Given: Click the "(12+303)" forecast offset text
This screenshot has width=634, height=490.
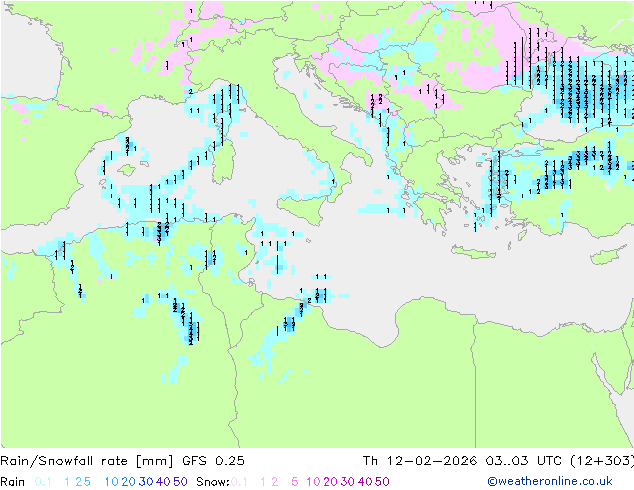Looking at the screenshot, I should (x=602, y=461).
